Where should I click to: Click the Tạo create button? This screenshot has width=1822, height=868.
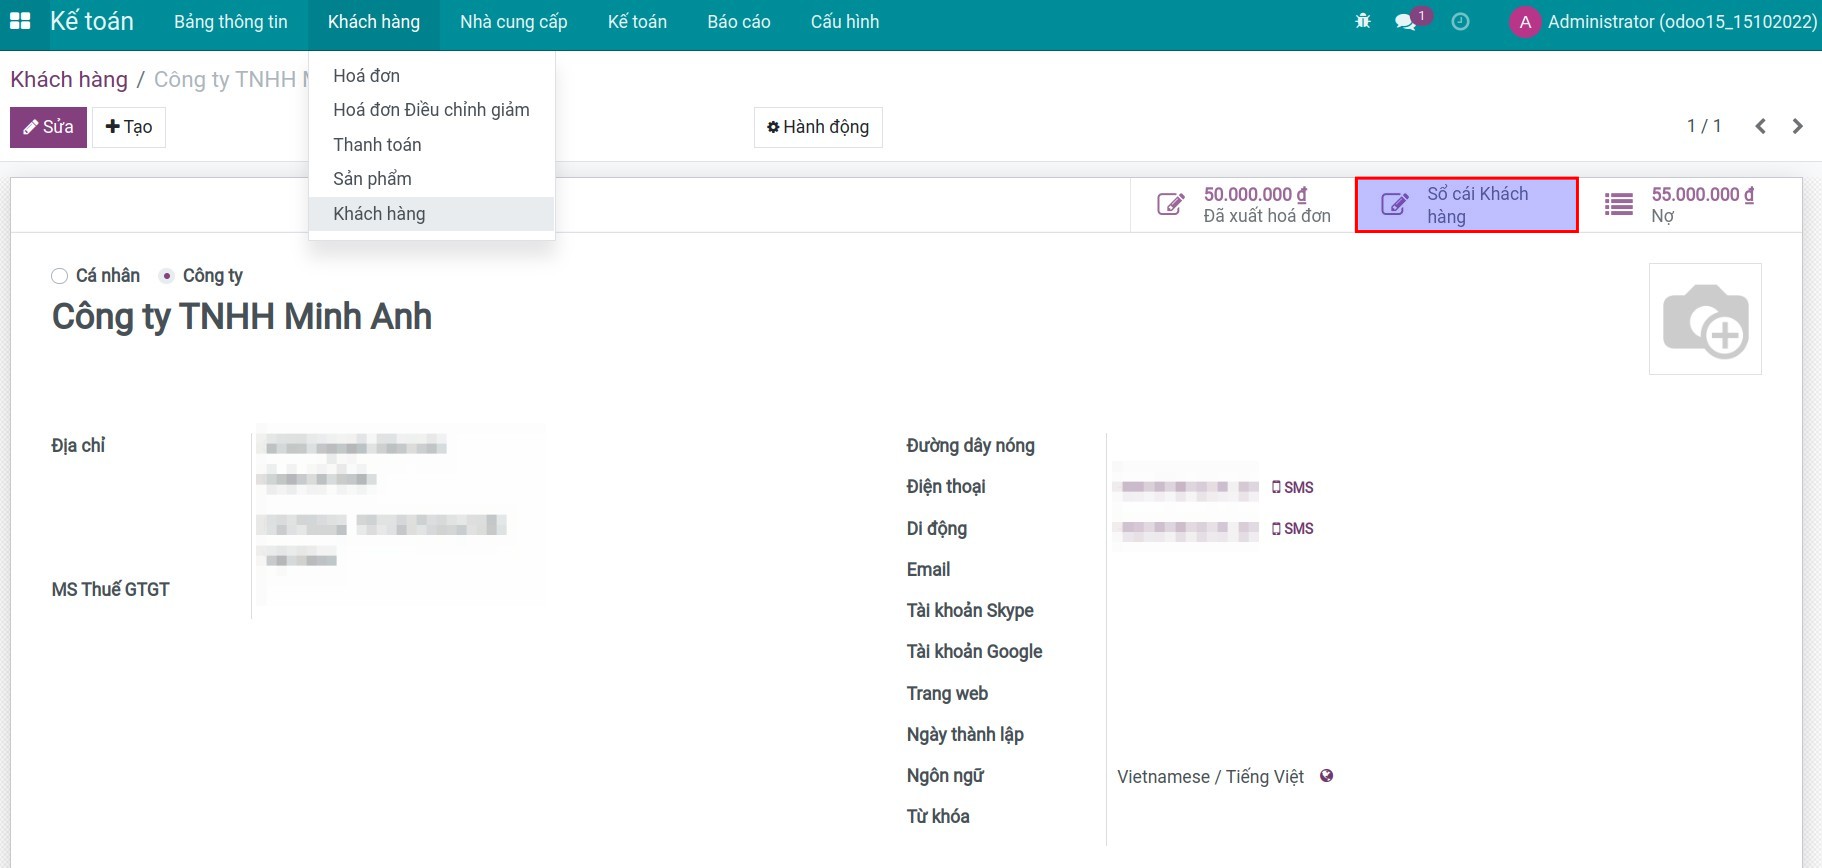129,127
